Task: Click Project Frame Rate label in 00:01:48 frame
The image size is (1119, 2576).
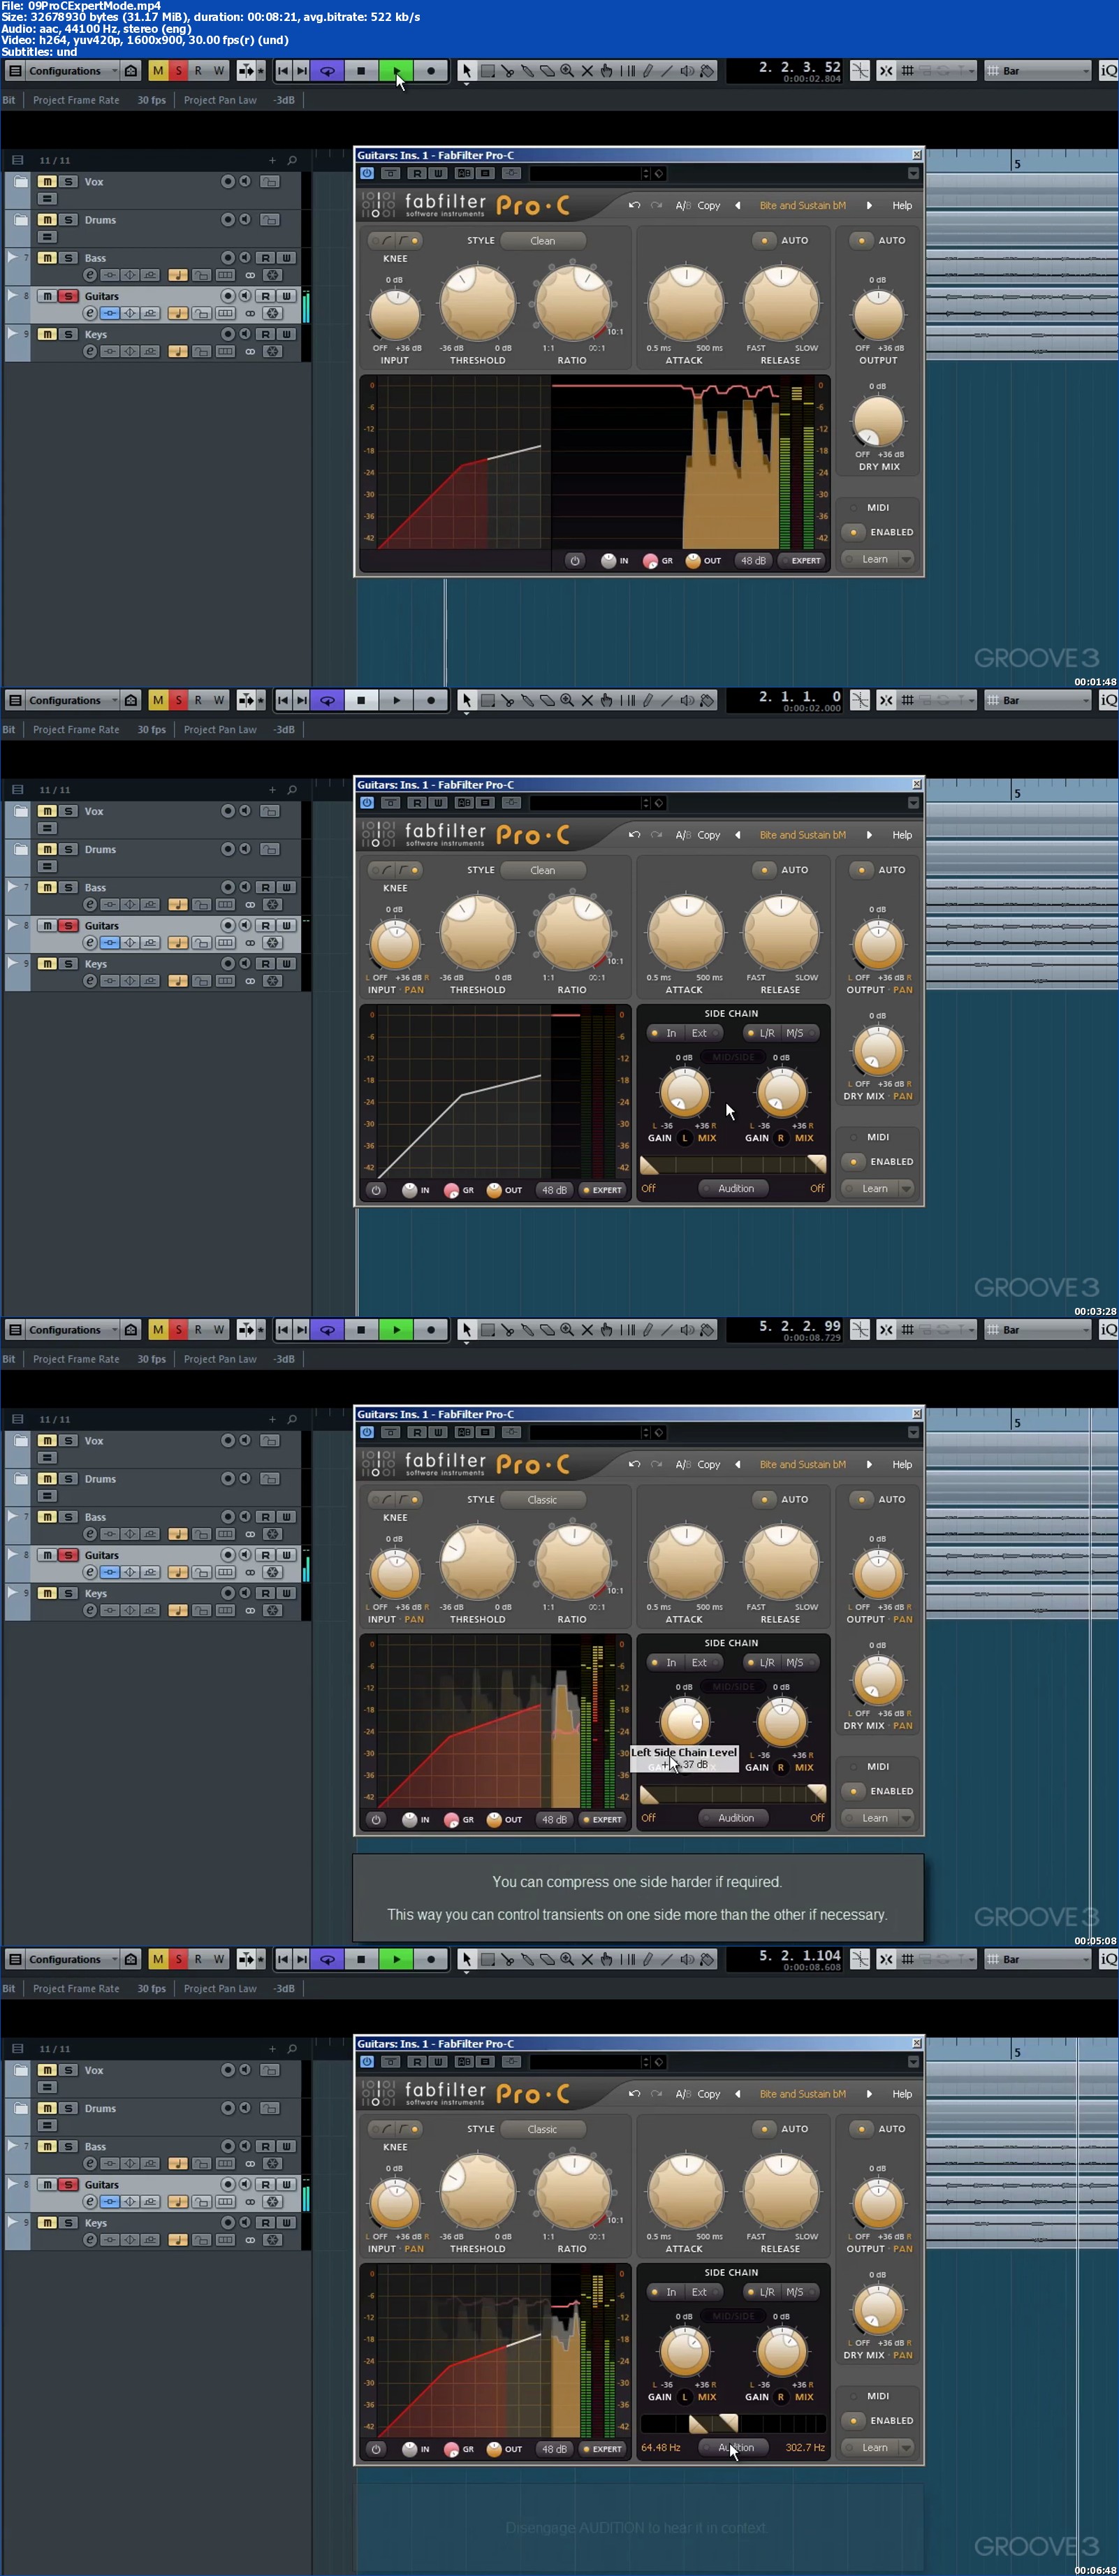Action: tap(76, 100)
